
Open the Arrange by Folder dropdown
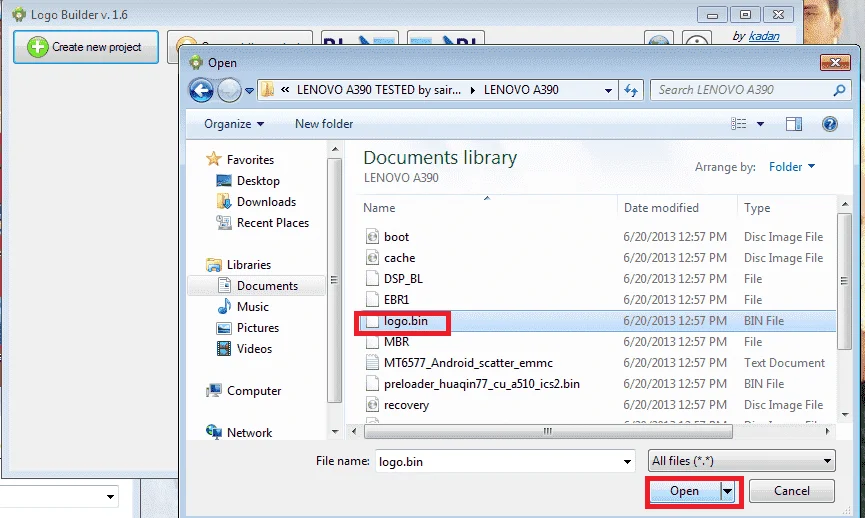coord(792,167)
